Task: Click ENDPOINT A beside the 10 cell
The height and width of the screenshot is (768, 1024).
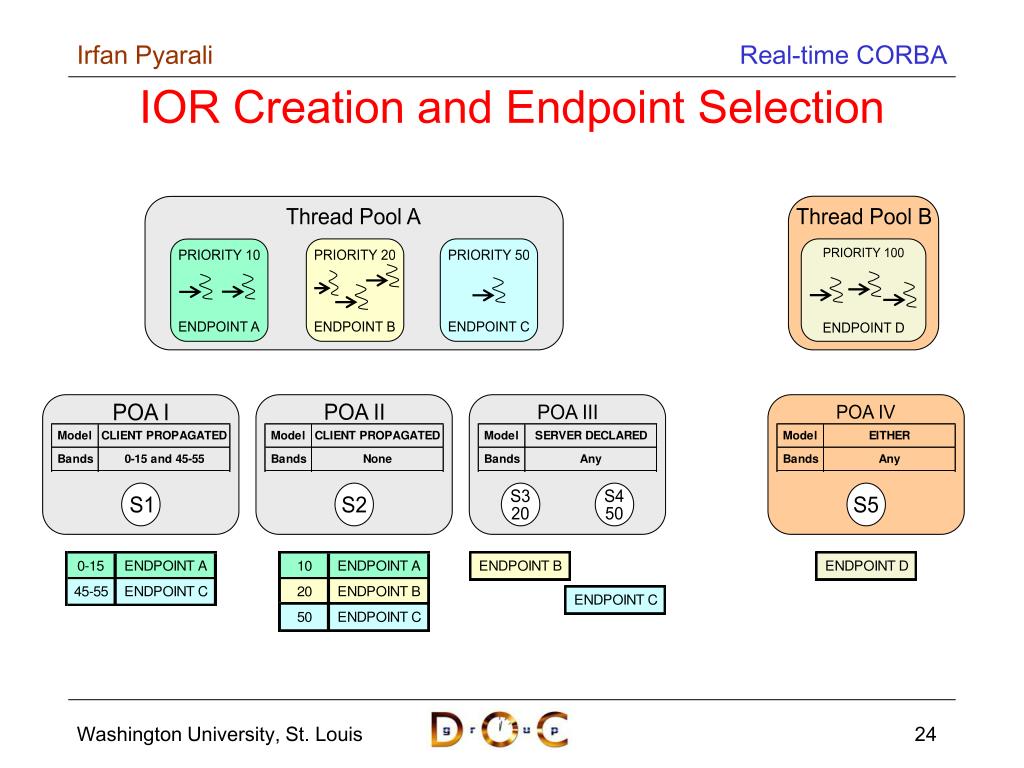Action: pyautogui.click(x=379, y=566)
